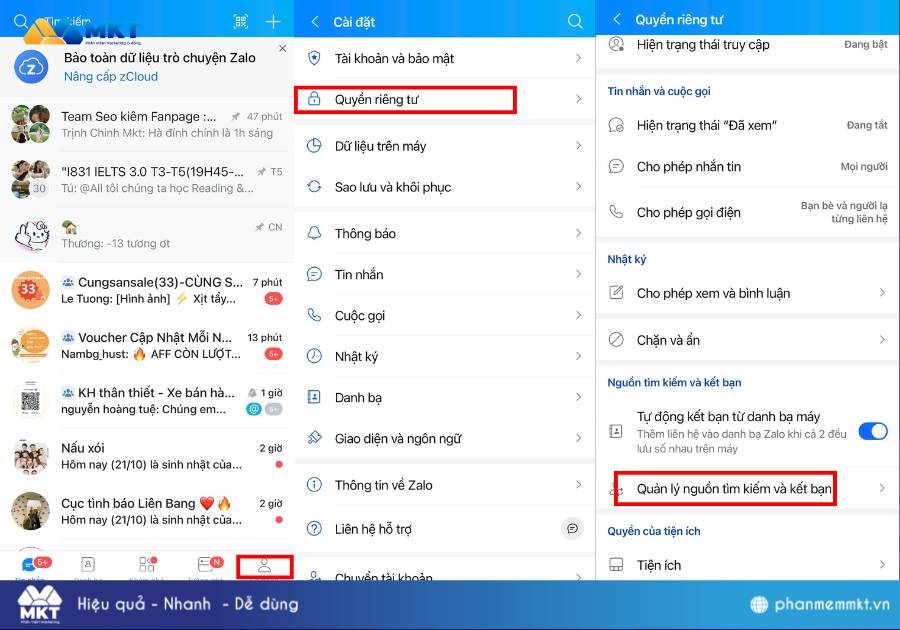Tap the sync icon for backup and restore
The height and width of the screenshot is (630, 900).
[x=314, y=186]
